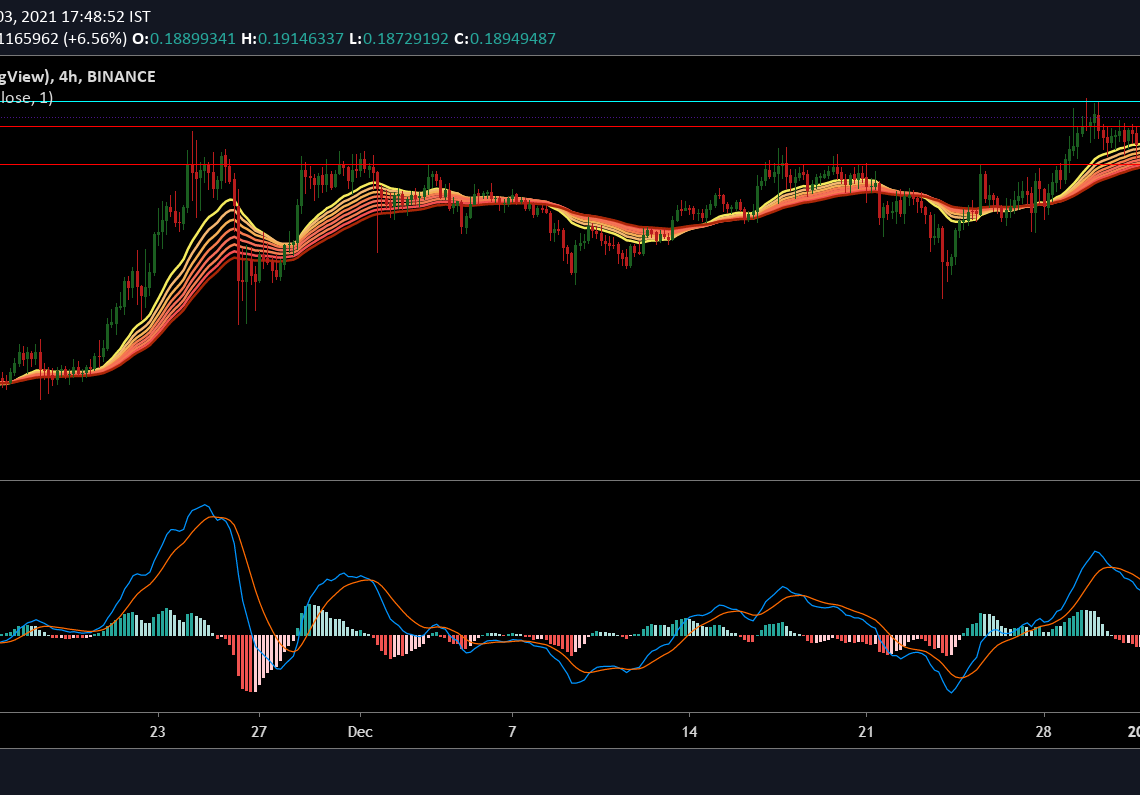Click the Dec label on time axis

[360, 731]
